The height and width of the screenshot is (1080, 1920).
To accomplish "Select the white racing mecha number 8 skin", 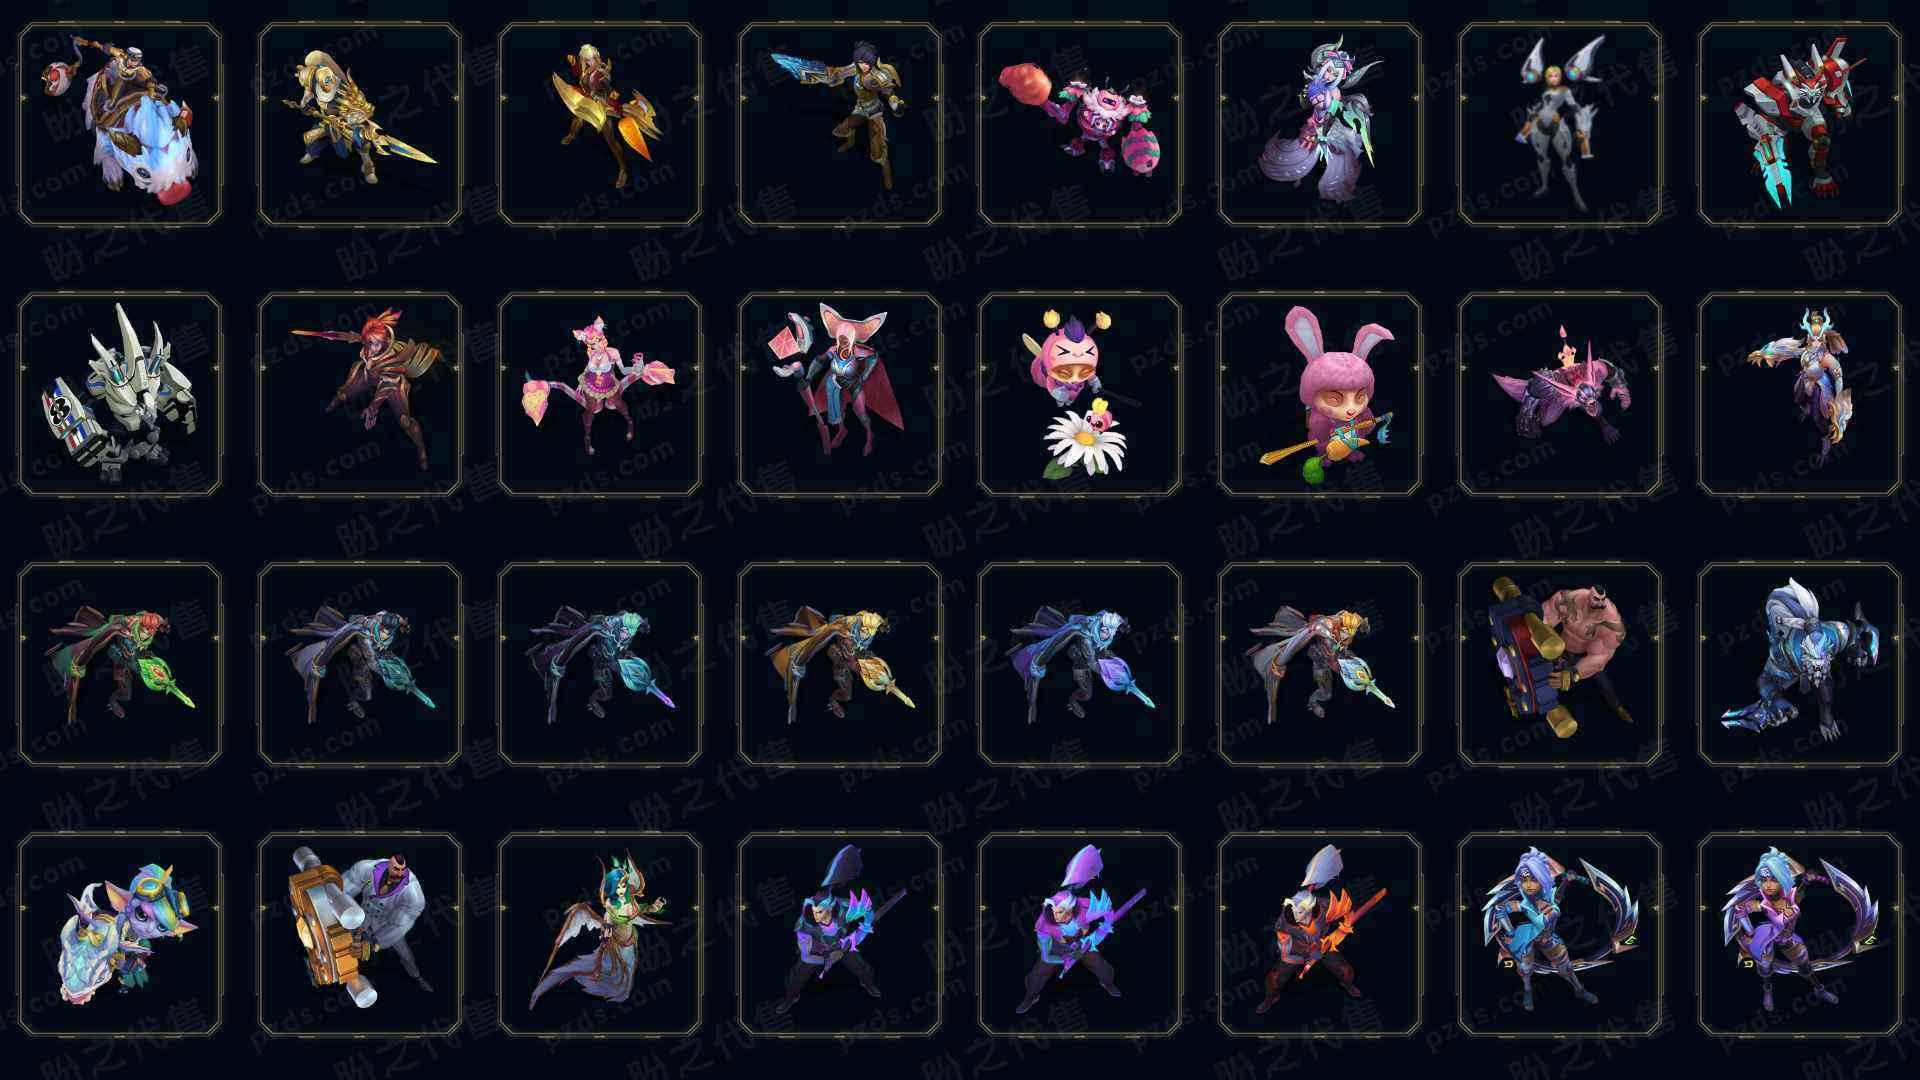I will click(120, 394).
